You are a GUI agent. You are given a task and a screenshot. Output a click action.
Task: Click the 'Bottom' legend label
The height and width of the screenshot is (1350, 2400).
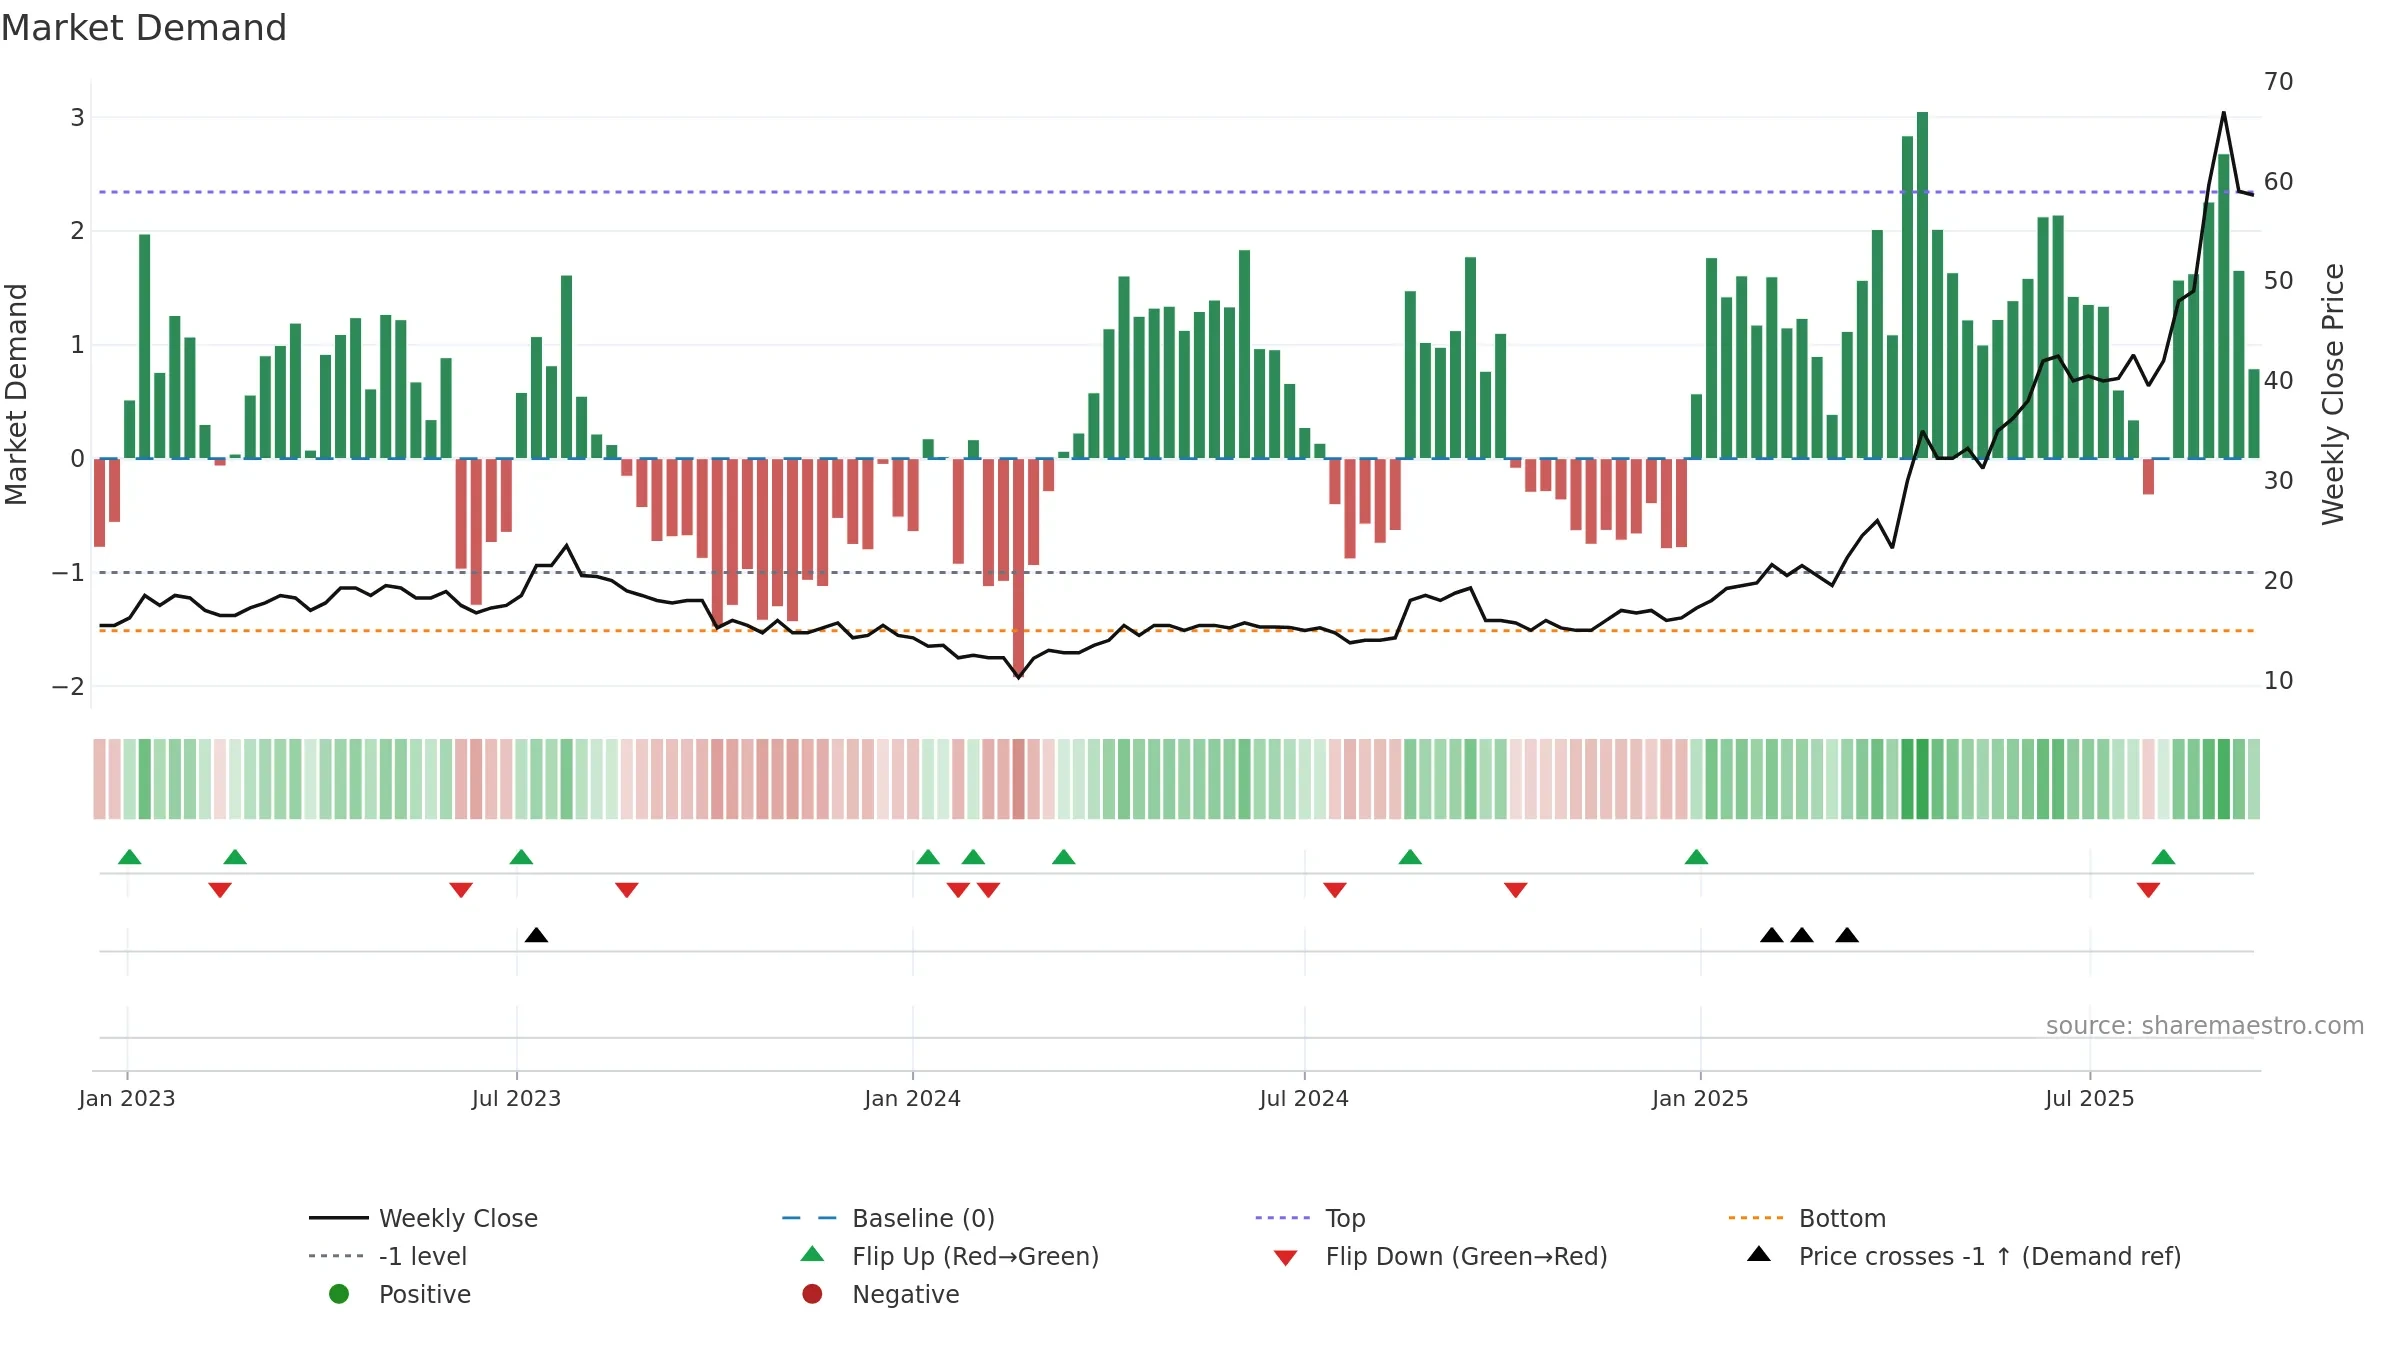click(1842, 1218)
